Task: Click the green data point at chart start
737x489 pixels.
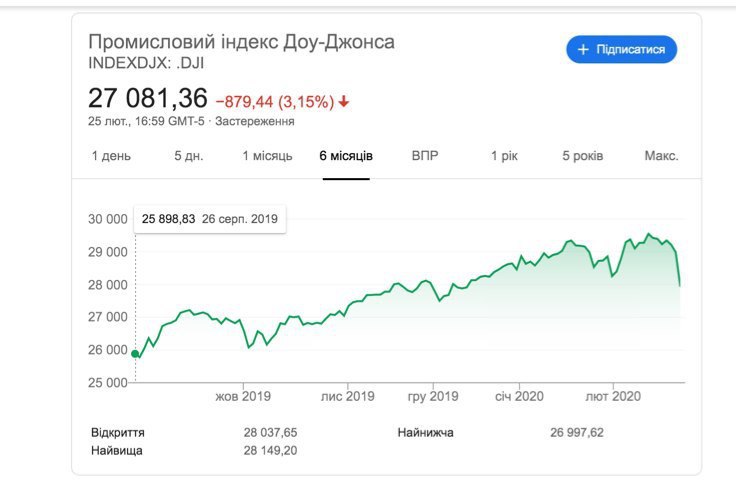Action: (x=135, y=354)
